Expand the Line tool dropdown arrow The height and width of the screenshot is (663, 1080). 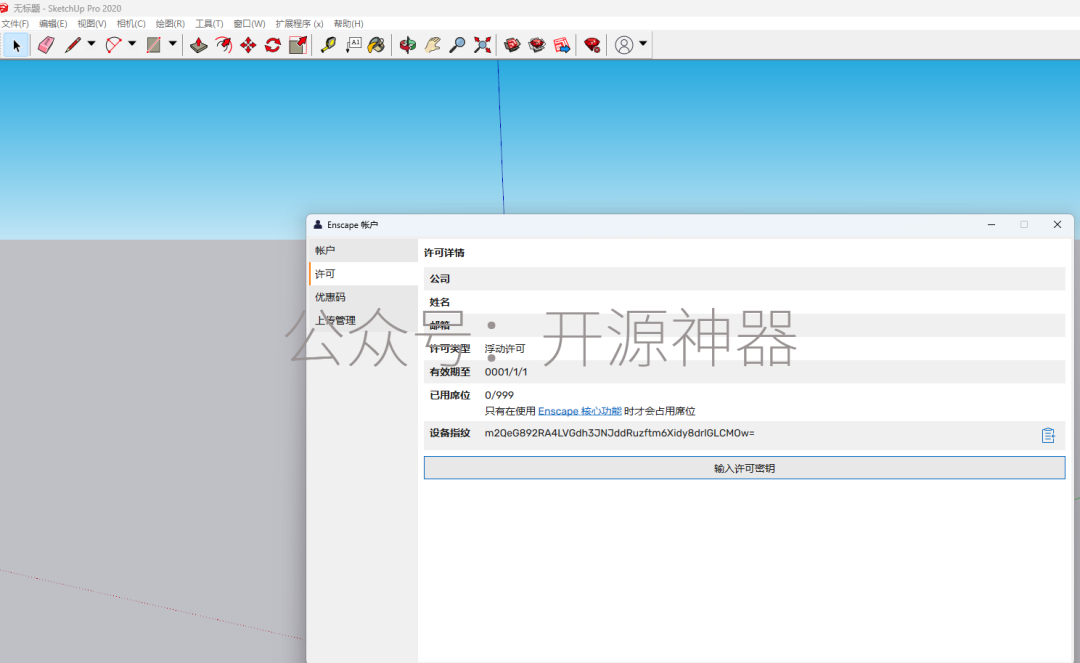pos(91,43)
